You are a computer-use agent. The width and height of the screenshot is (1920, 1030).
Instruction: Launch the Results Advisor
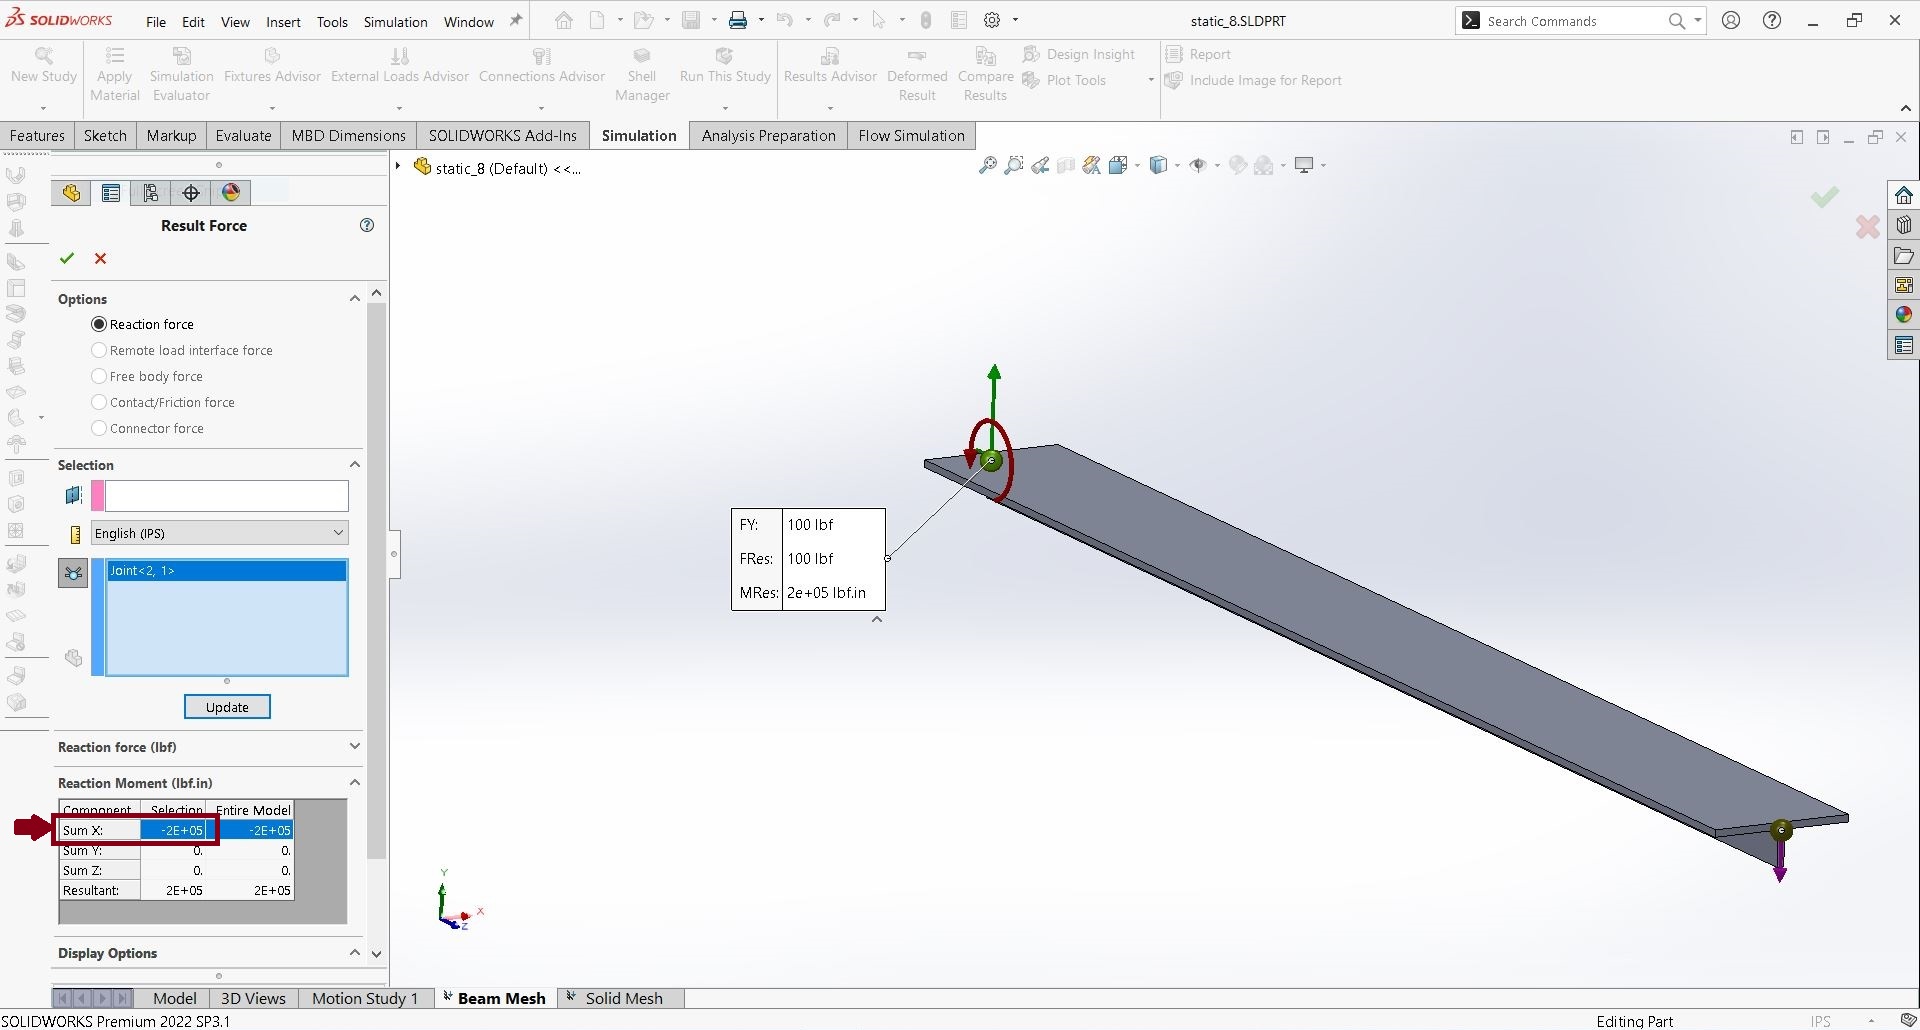(x=830, y=65)
